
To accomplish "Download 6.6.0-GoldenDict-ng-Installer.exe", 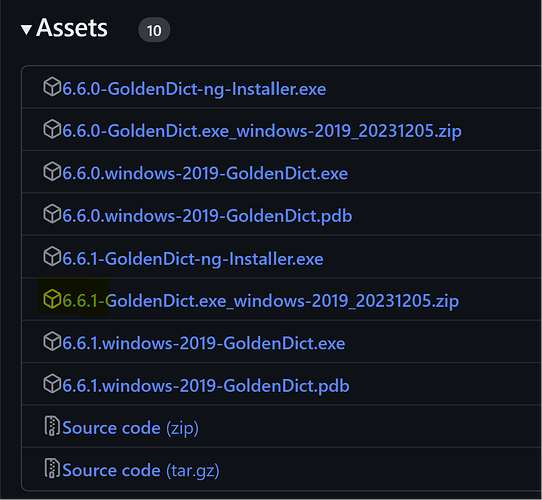I will pyautogui.click(x=194, y=89).
